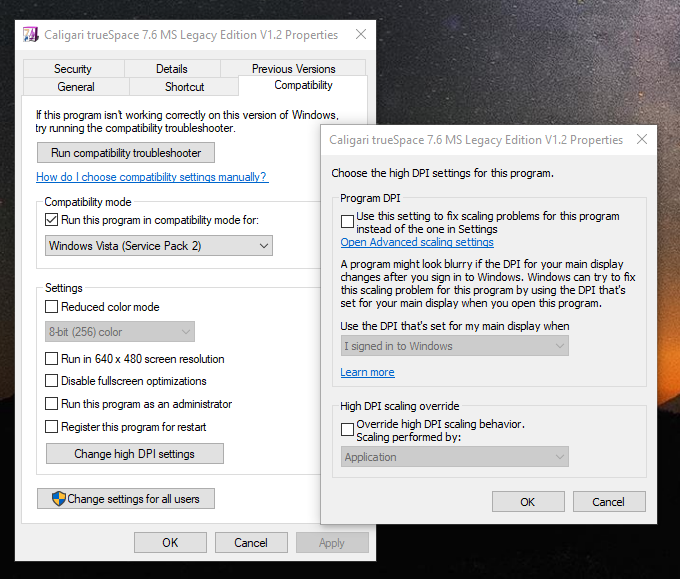Open the I signed in to Windows dropdown
680x579 pixels.
click(x=454, y=346)
